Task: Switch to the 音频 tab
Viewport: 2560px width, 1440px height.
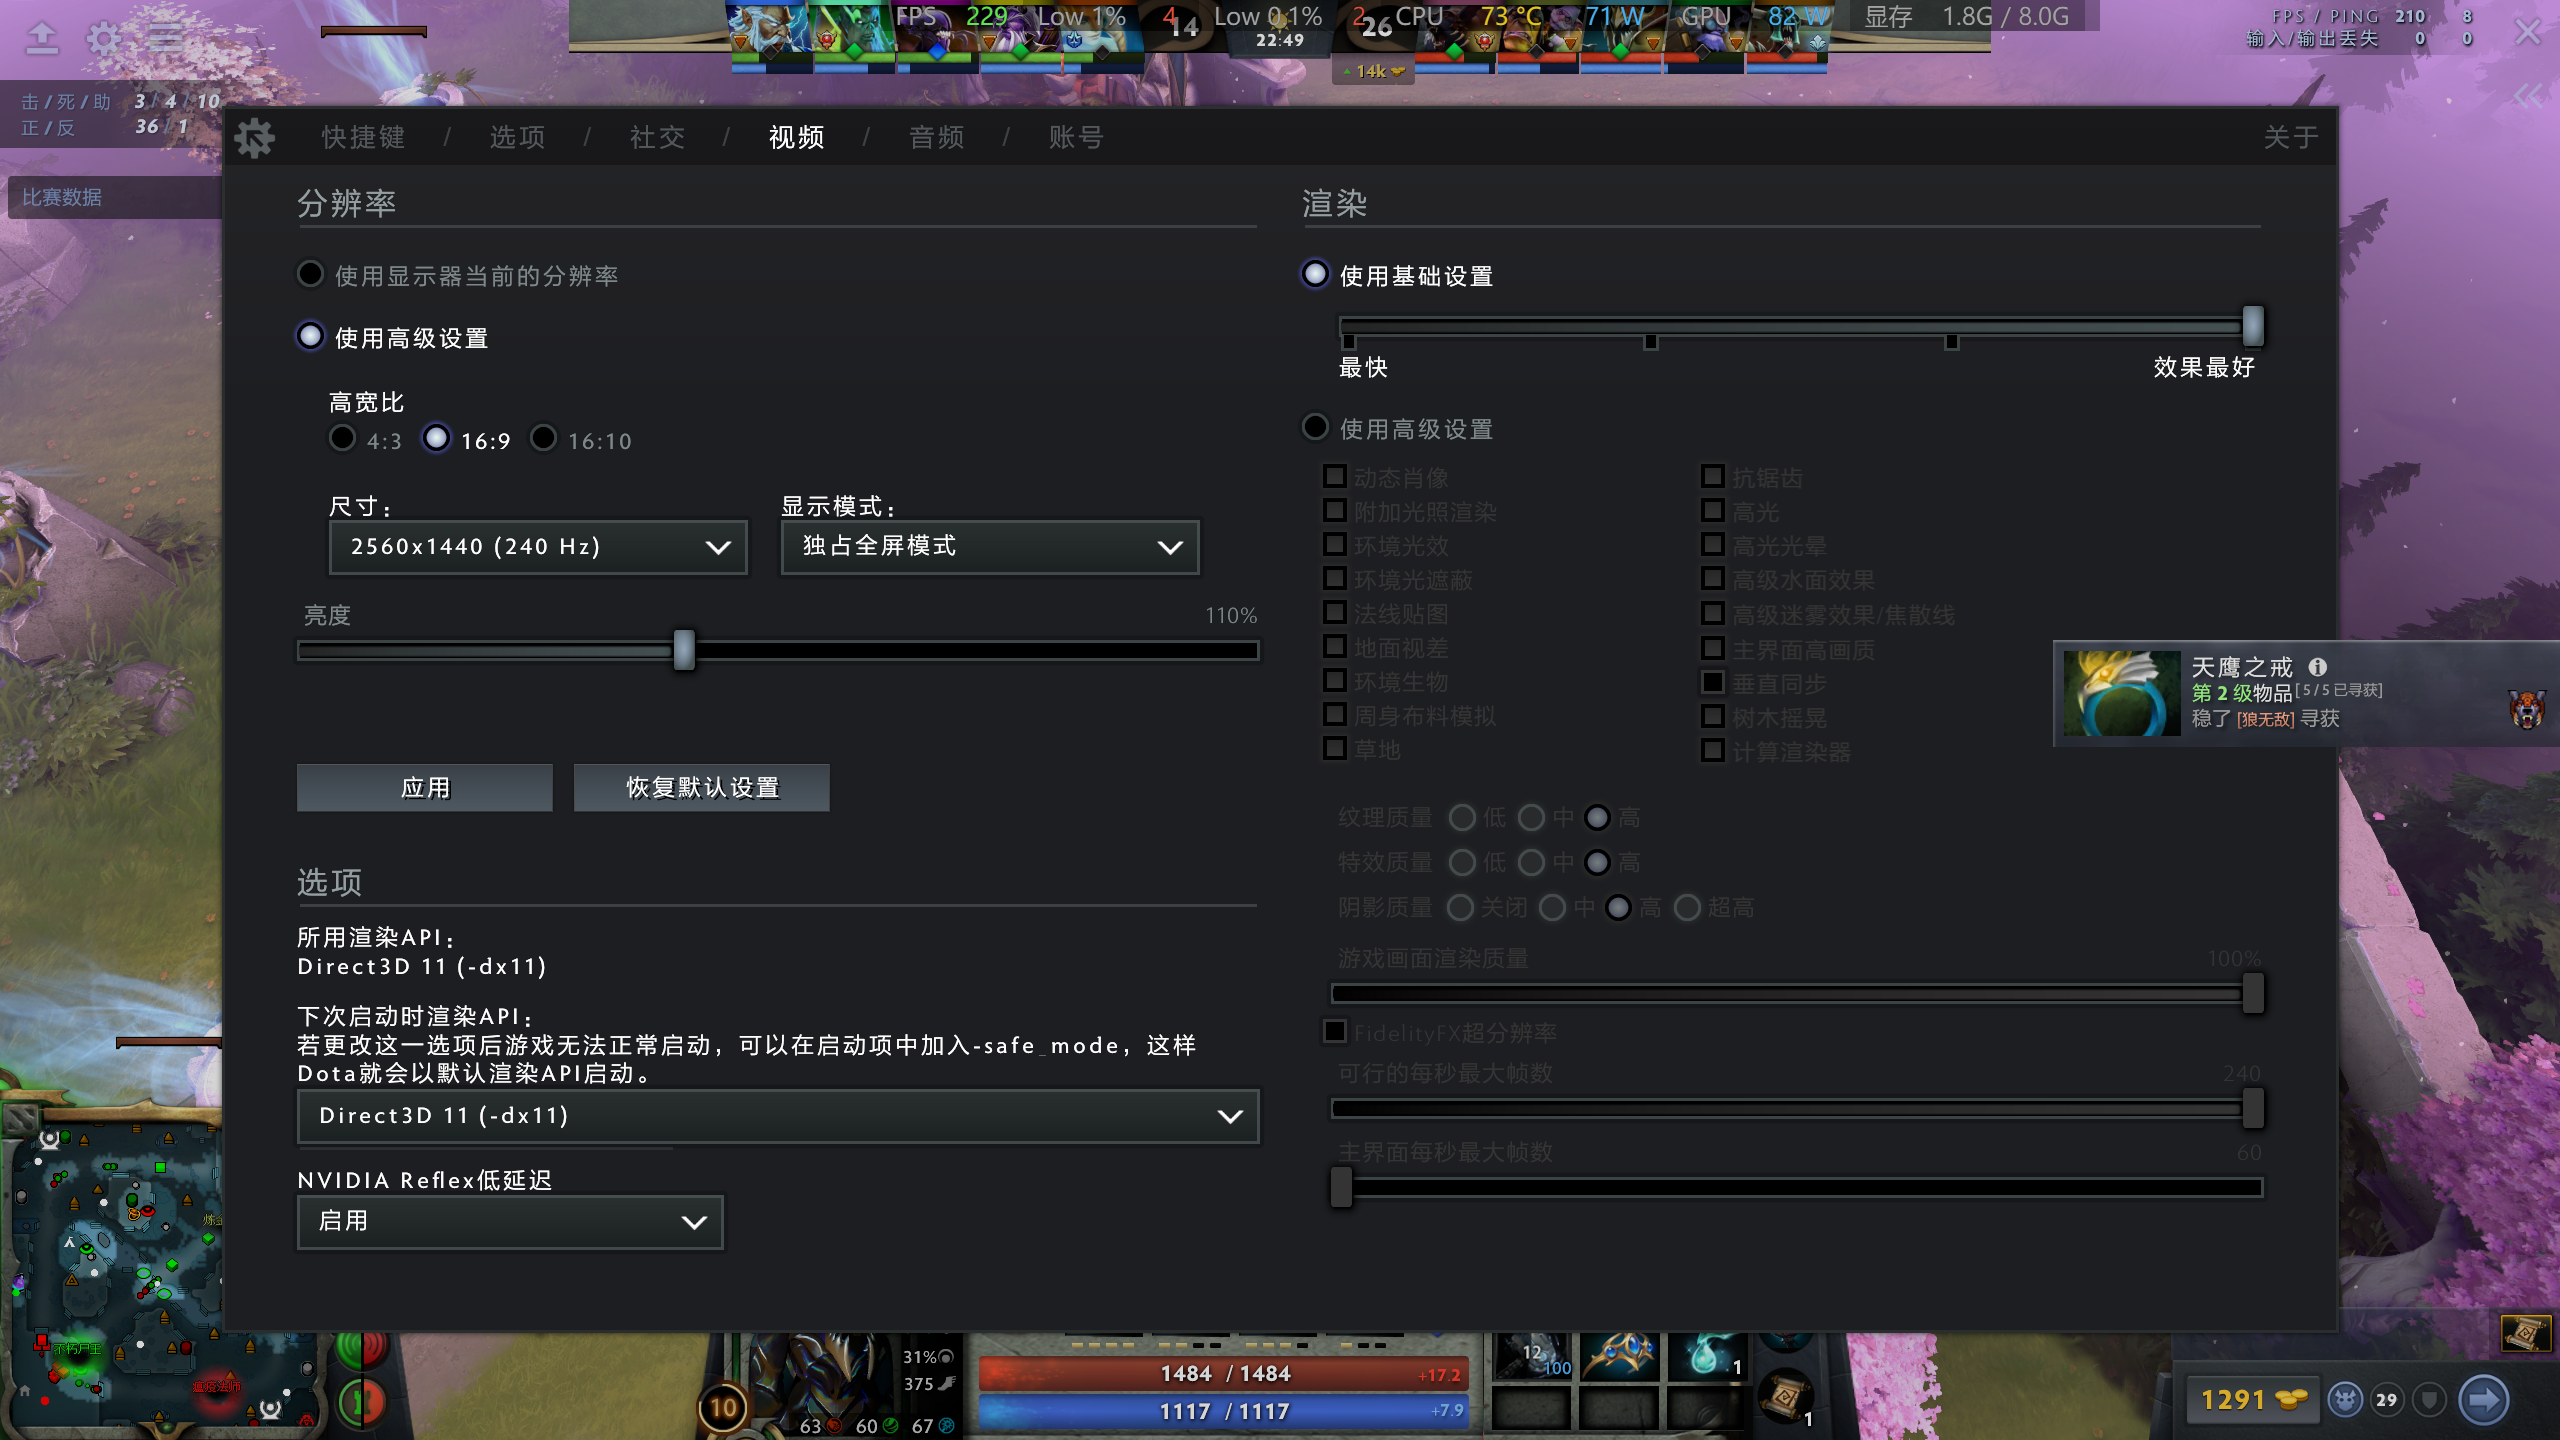Action: 936,137
